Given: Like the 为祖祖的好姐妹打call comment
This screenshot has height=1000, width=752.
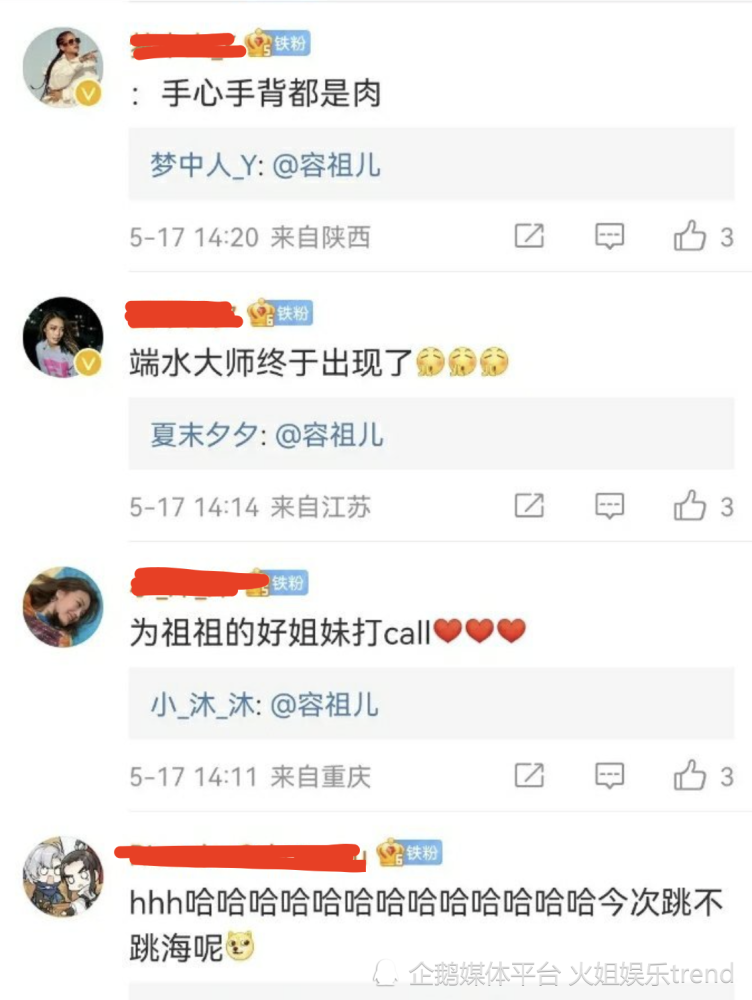Looking at the screenshot, I should pos(690,776).
